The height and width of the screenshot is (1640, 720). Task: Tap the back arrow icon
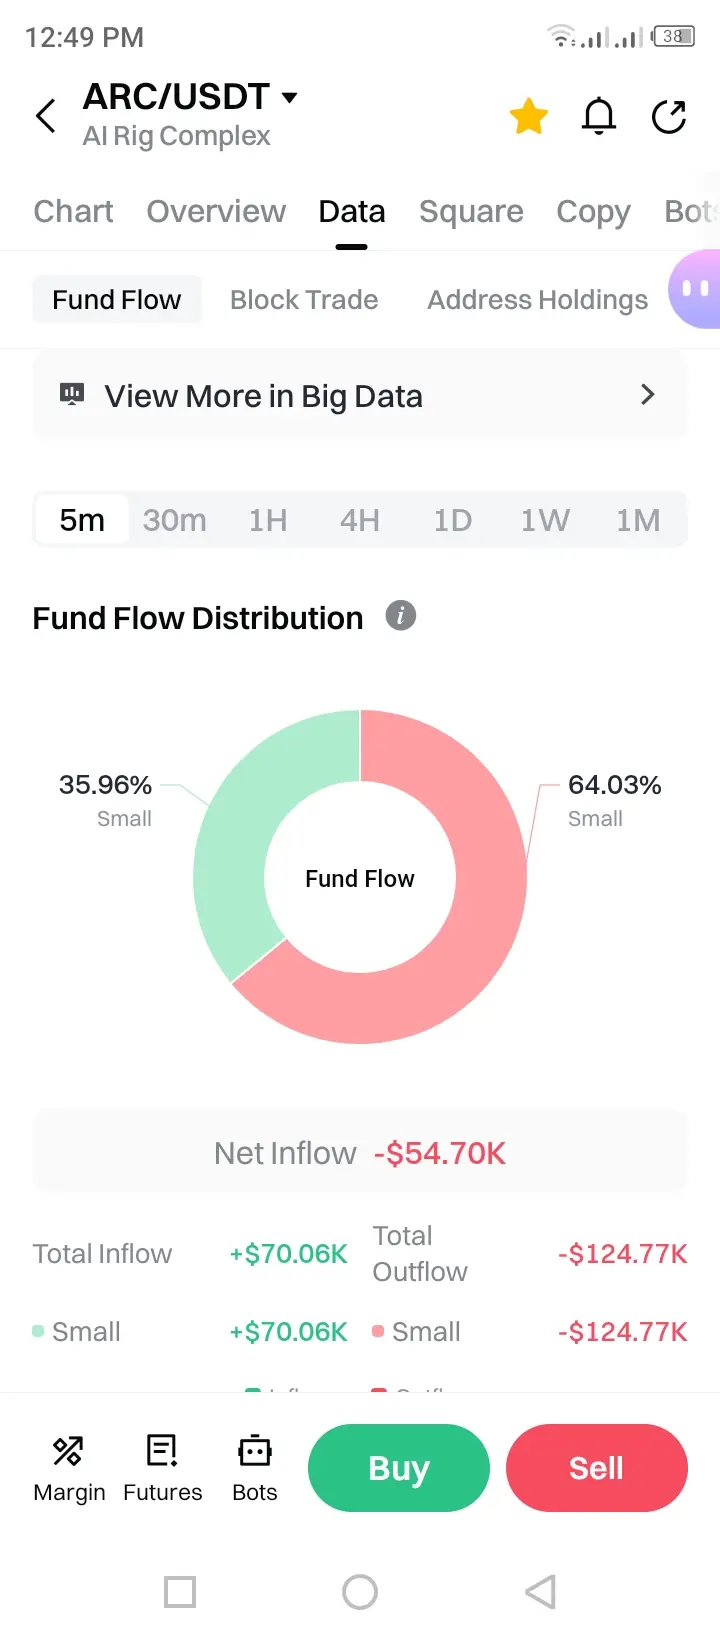46,116
